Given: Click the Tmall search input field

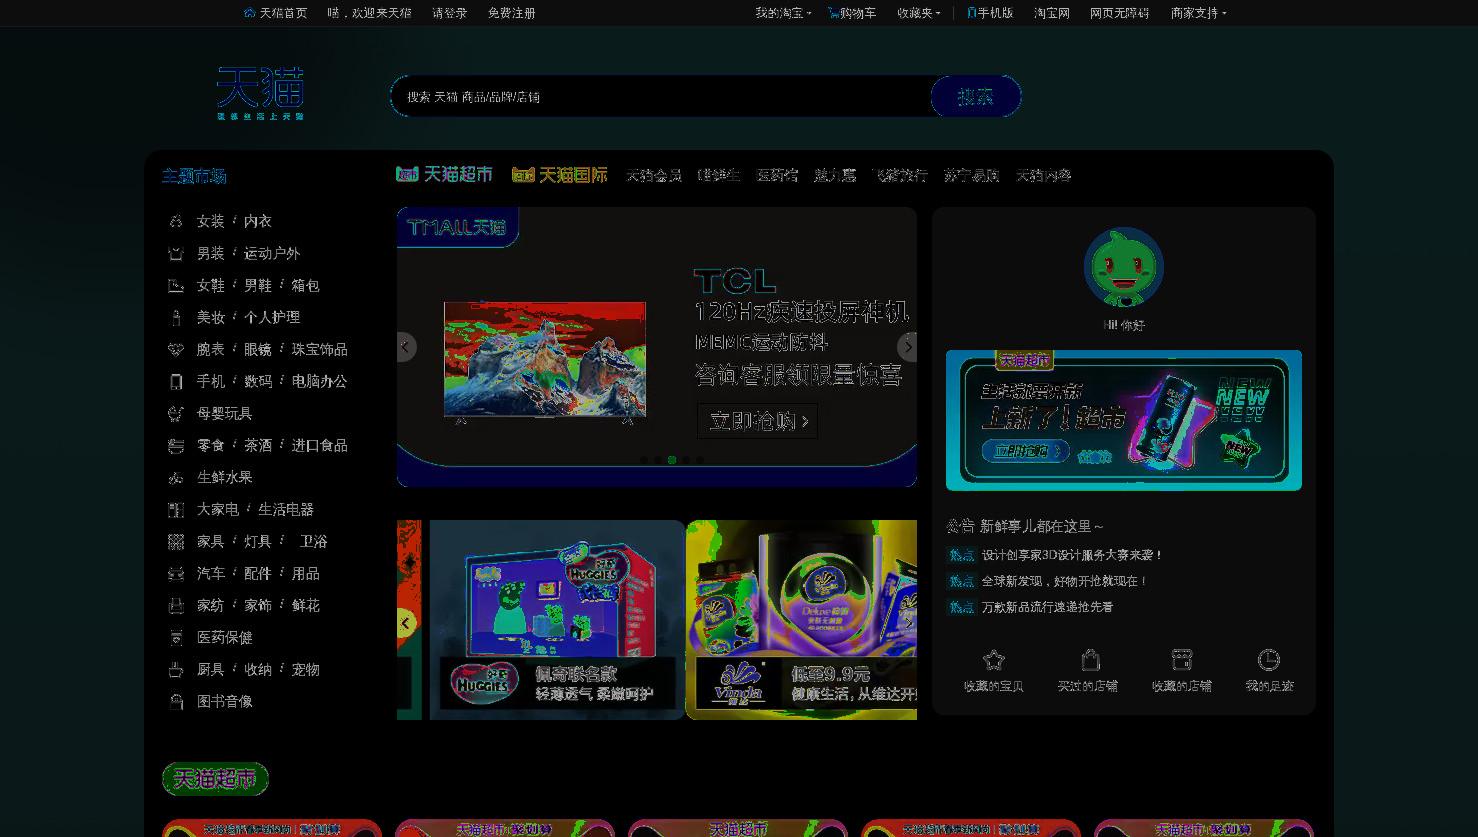Looking at the screenshot, I should click(x=660, y=96).
